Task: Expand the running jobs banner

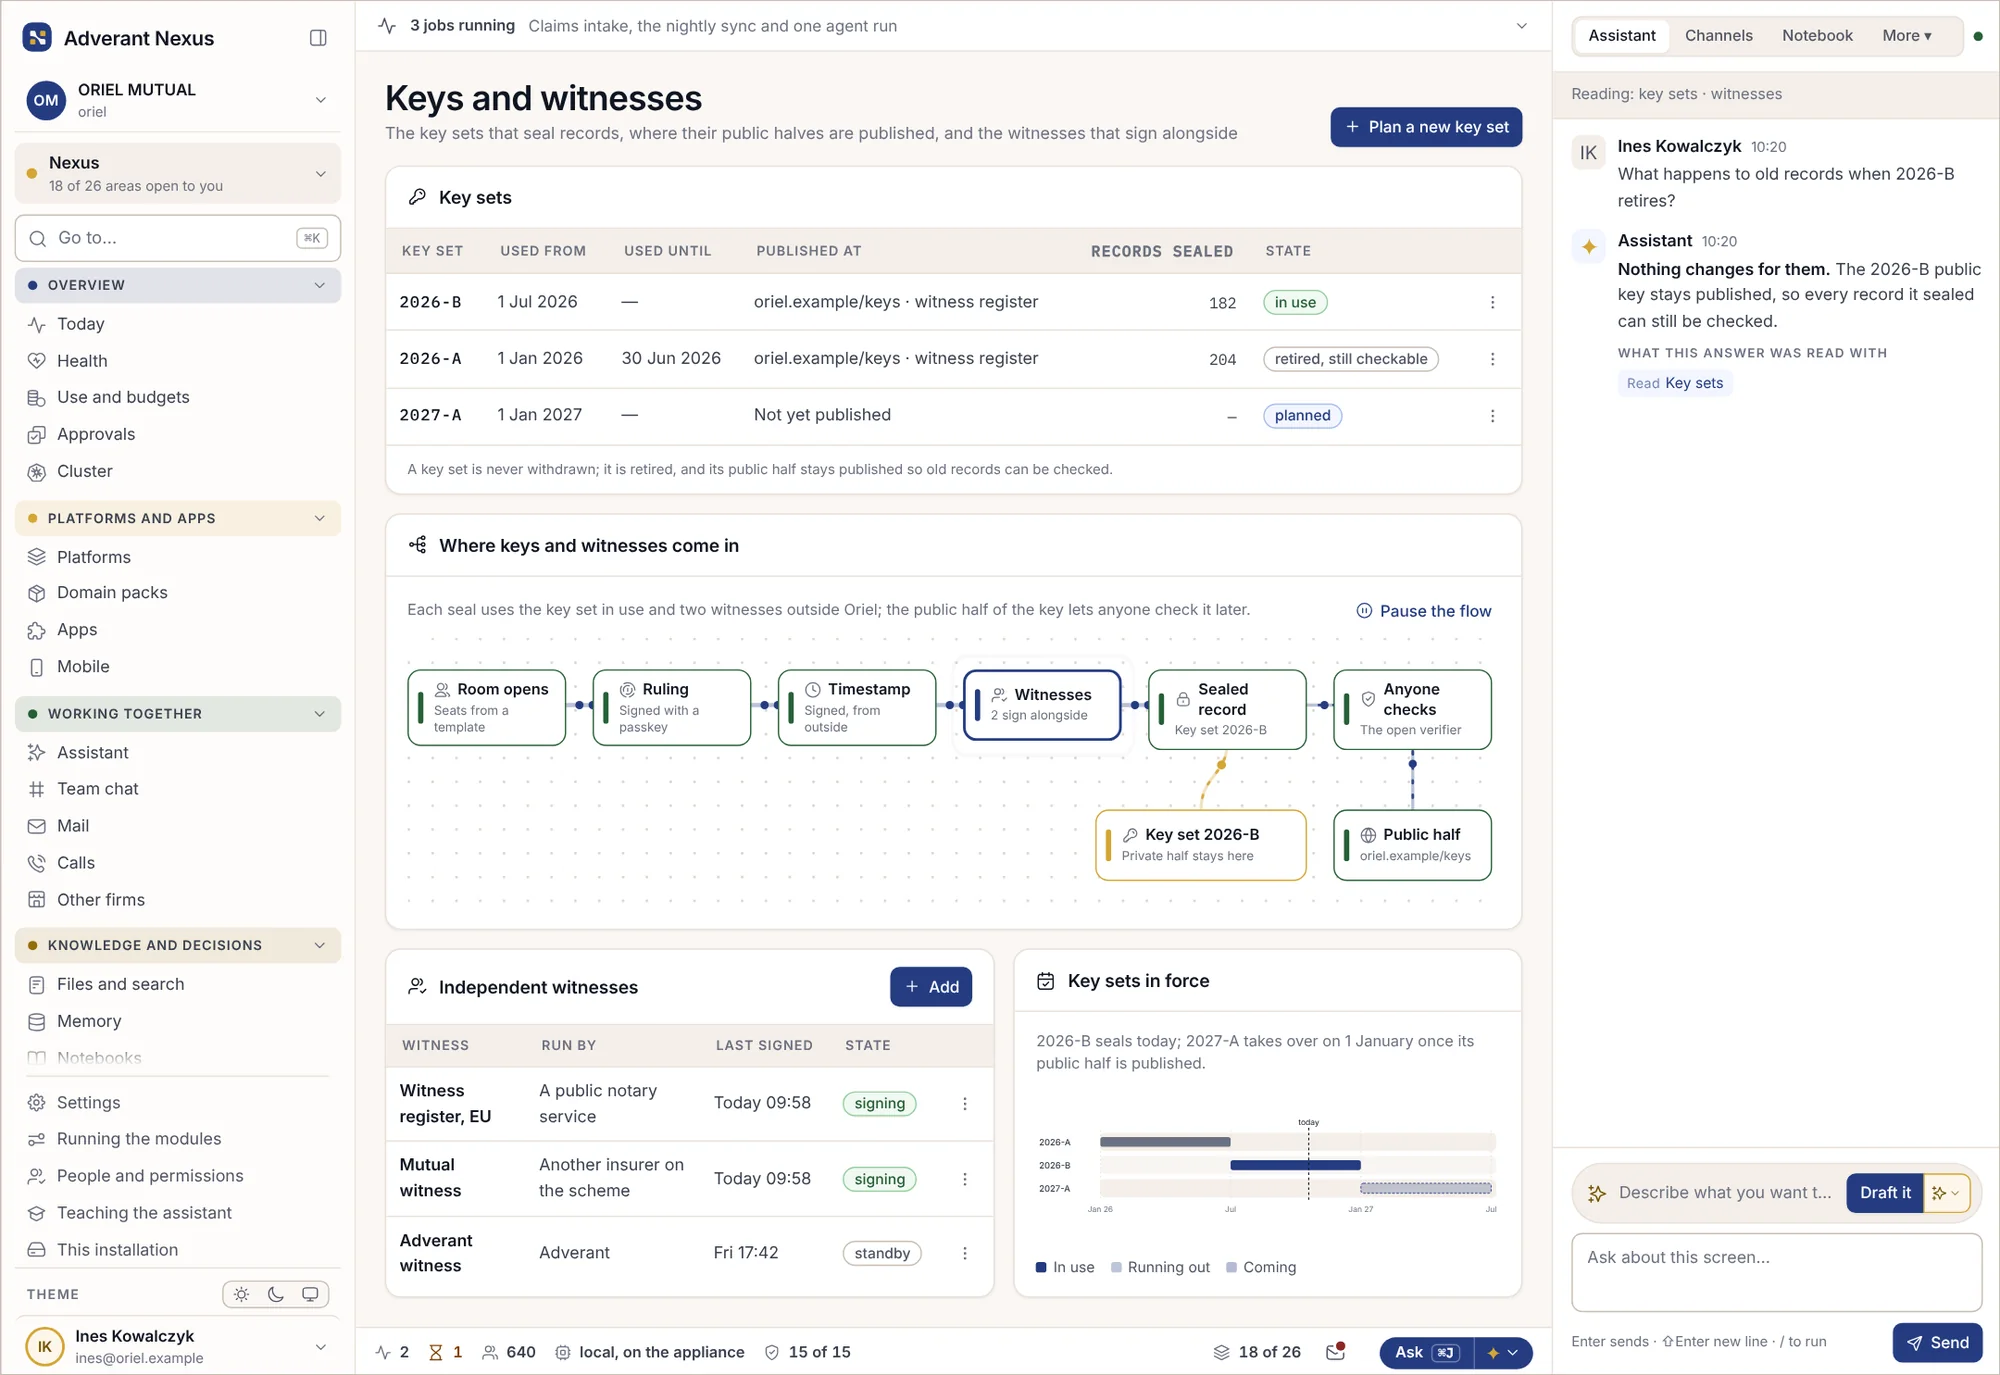Action: (1521, 26)
